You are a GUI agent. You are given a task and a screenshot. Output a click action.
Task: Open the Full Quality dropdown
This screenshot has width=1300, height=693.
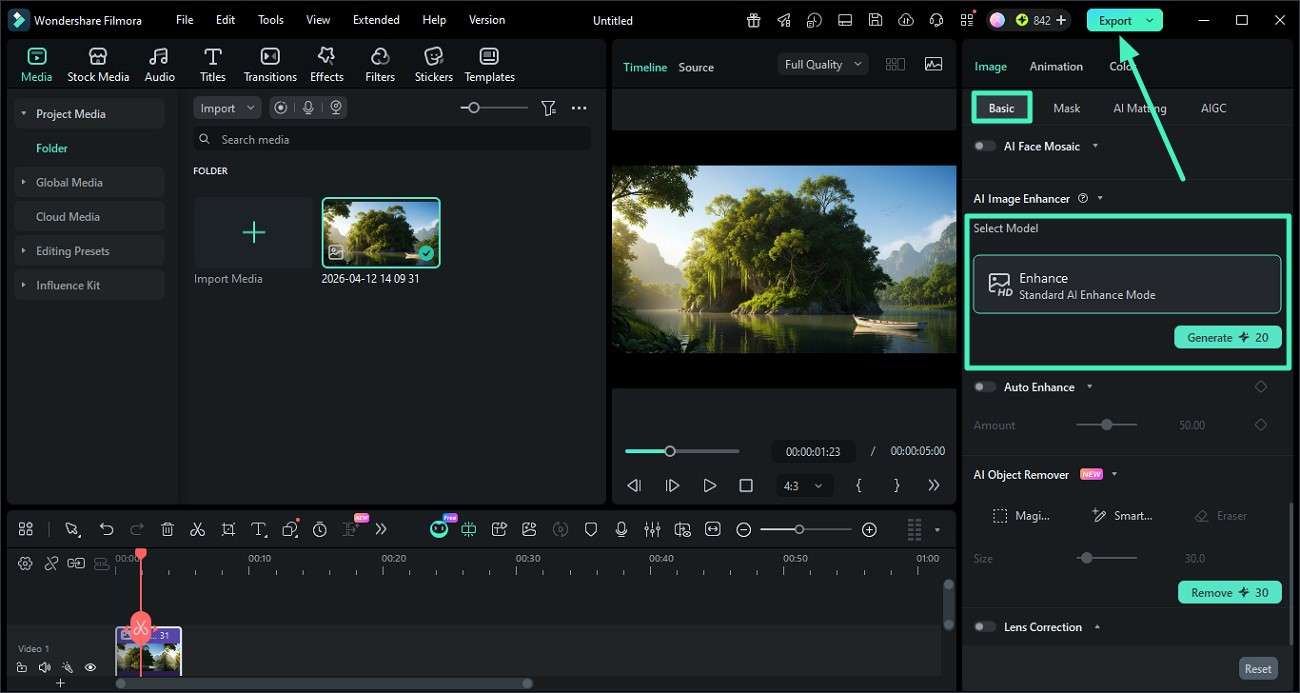(821, 63)
